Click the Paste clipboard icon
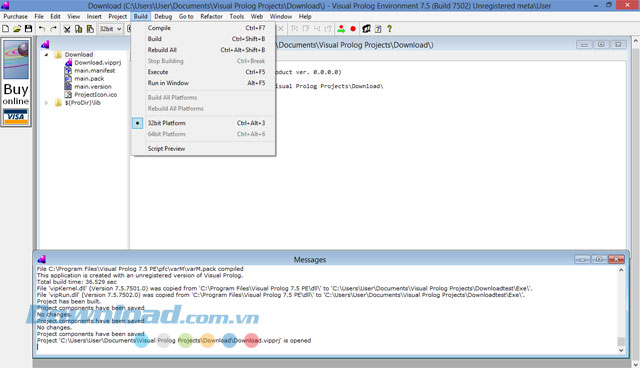This screenshot has height=368, width=640. (x=90, y=29)
